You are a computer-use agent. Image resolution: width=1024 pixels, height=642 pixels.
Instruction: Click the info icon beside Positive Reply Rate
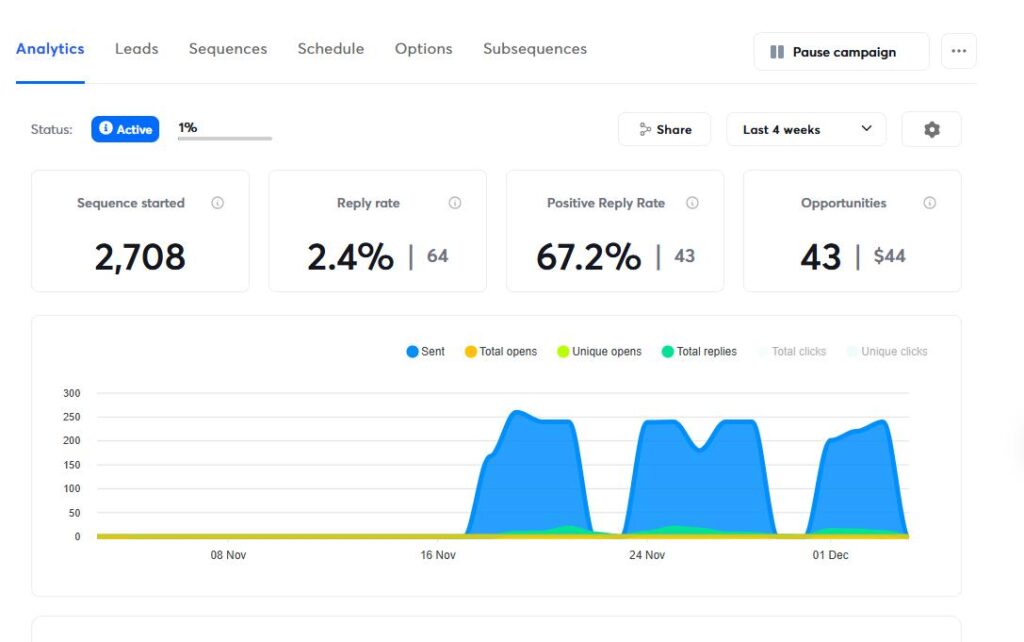(692, 203)
